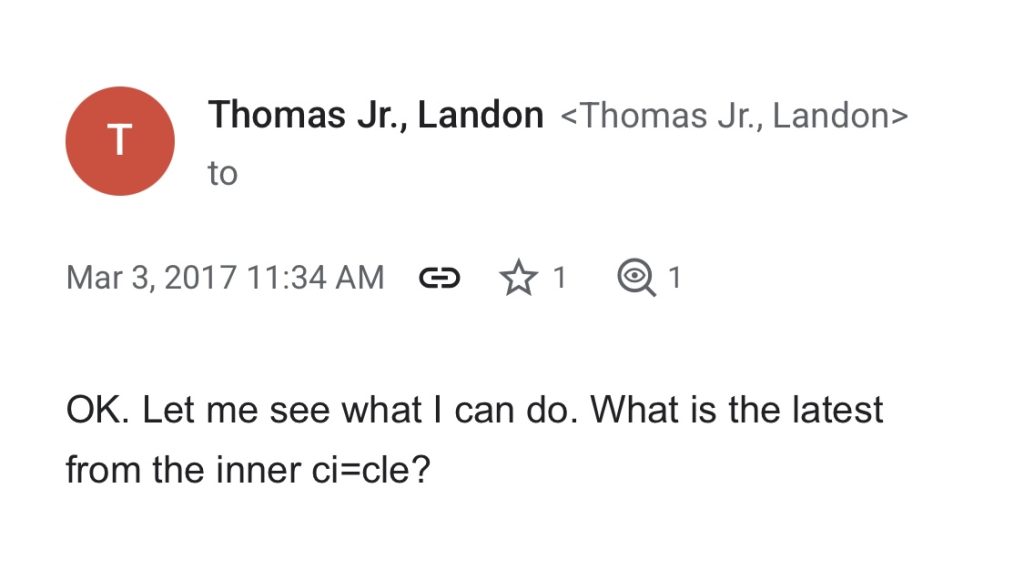Click the gray <Thomas Jr., Landon> address
Screen dimensions: 1024x580
[735, 116]
